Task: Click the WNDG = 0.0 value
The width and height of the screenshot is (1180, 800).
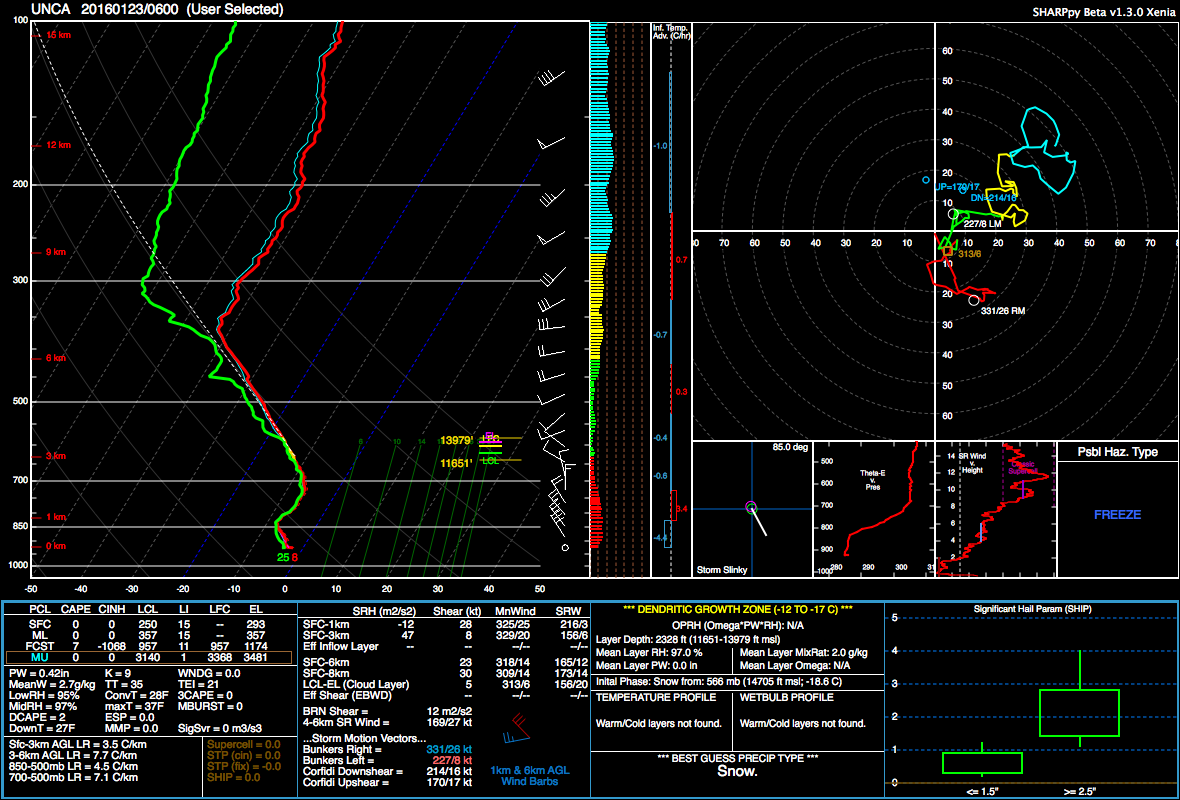Action: pos(209,673)
